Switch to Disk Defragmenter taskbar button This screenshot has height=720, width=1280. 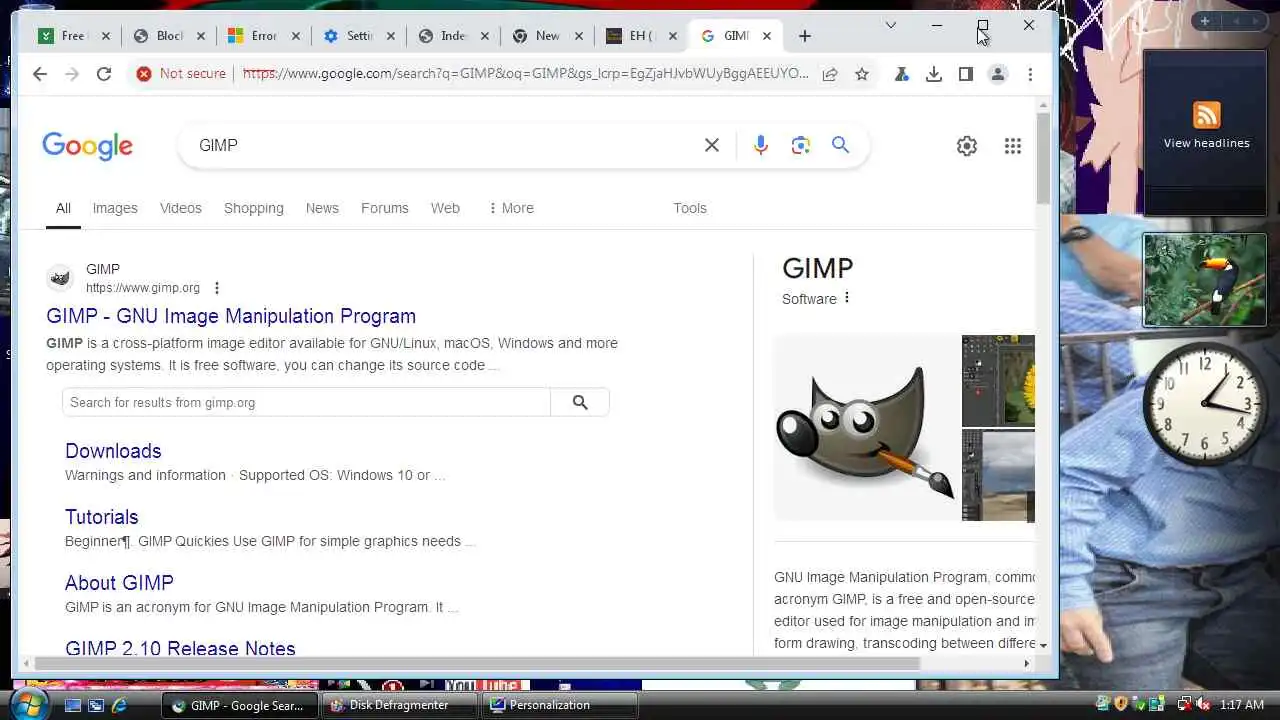pyautogui.click(x=398, y=705)
